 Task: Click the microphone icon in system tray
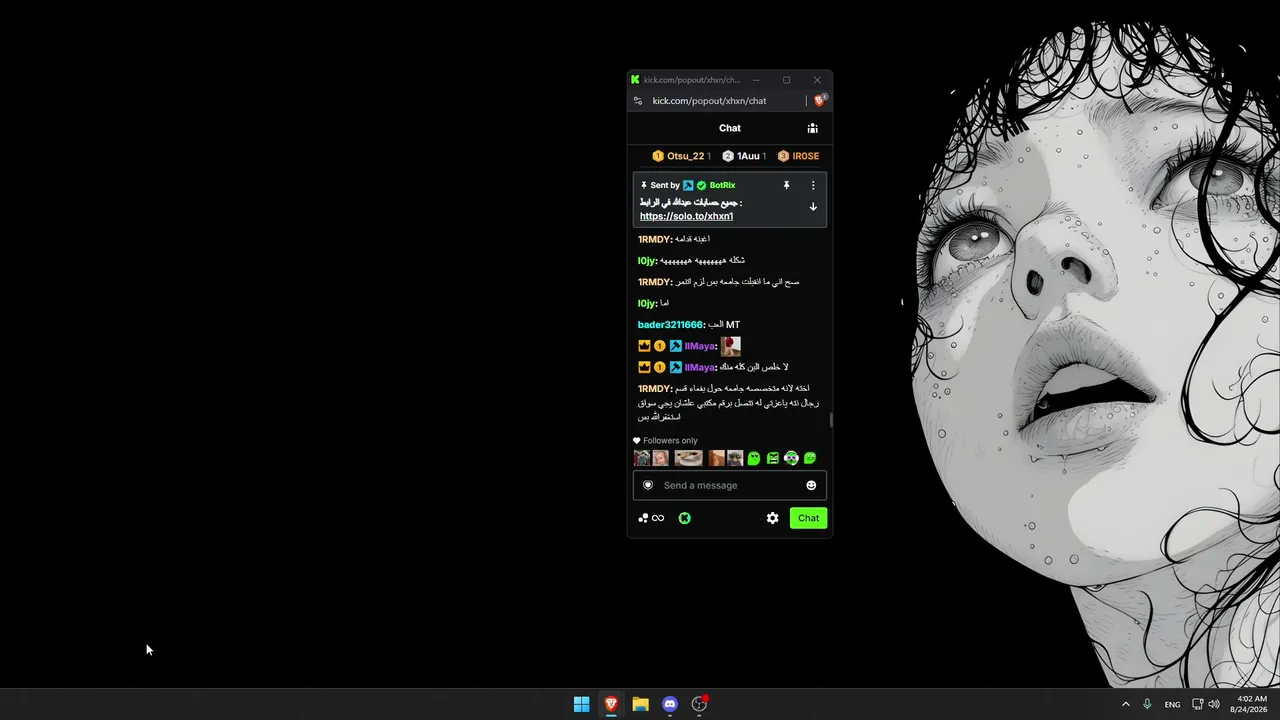tap(1147, 704)
